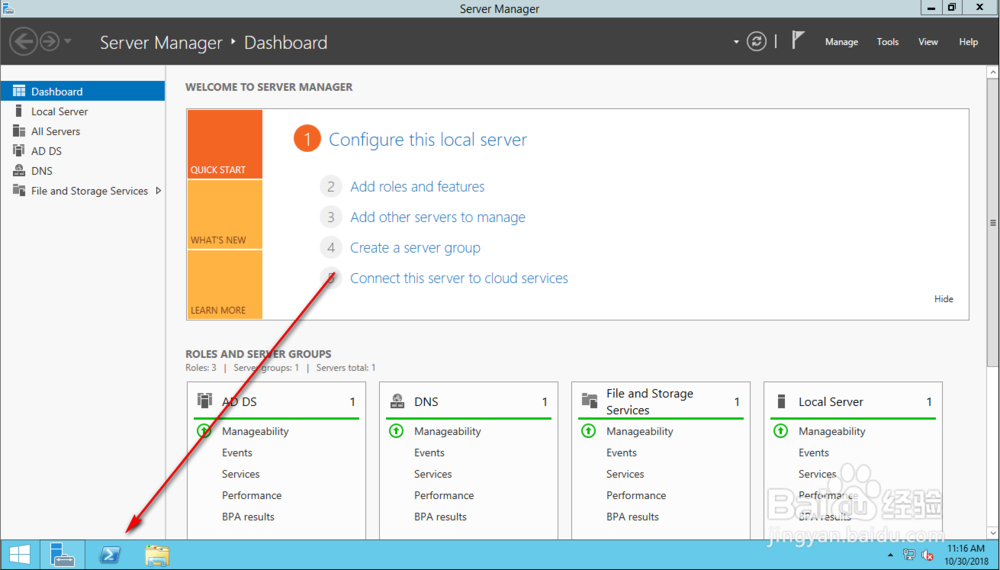Select Dashboard in the sidebar
The image size is (1000, 570).
[x=82, y=91]
